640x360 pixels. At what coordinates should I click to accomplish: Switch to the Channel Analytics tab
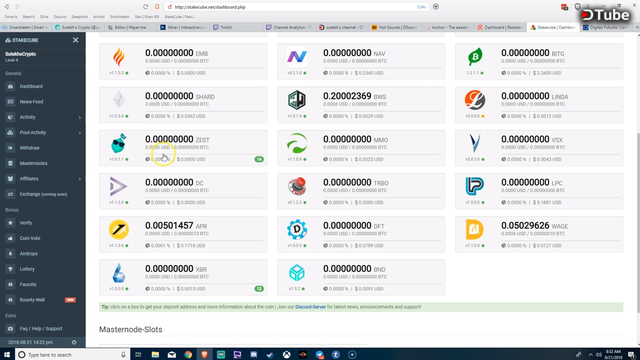pos(289,27)
